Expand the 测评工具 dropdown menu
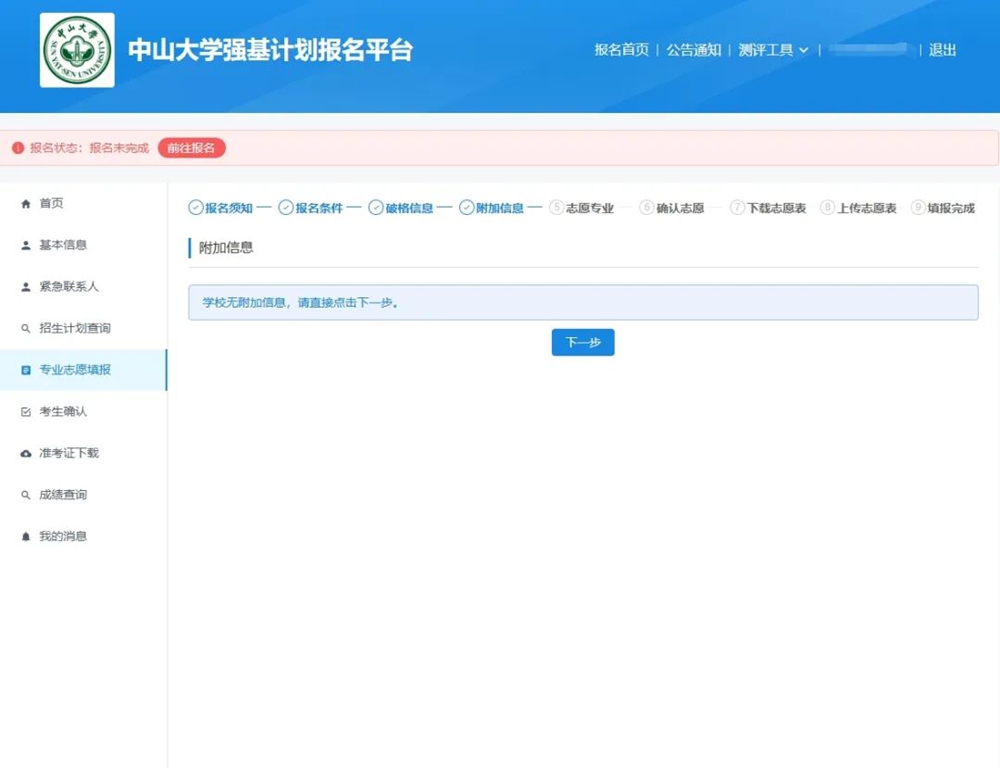The image size is (1000, 768). [x=773, y=50]
